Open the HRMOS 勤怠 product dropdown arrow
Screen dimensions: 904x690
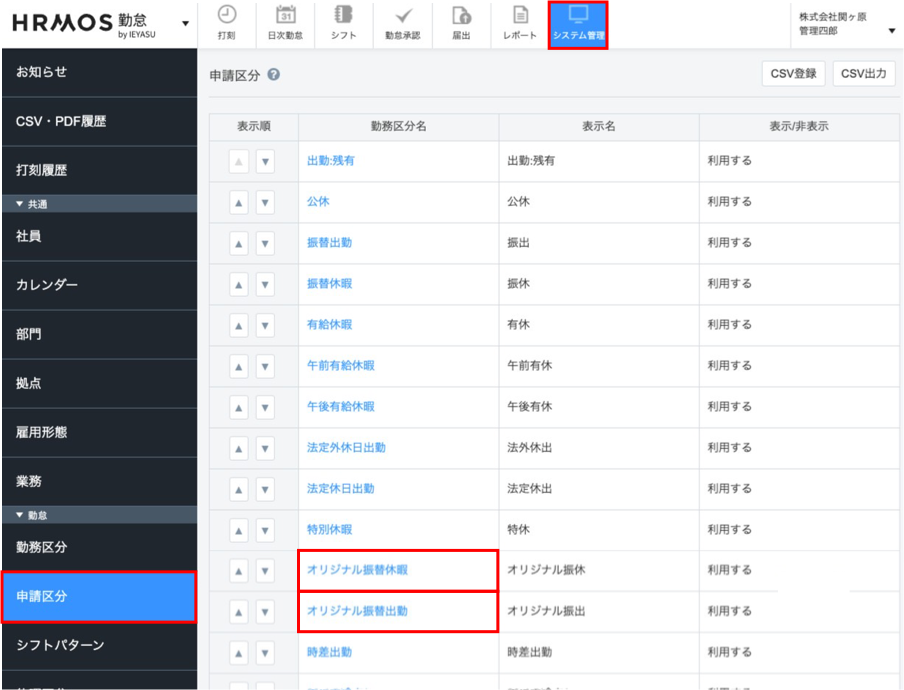coord(185,24)
